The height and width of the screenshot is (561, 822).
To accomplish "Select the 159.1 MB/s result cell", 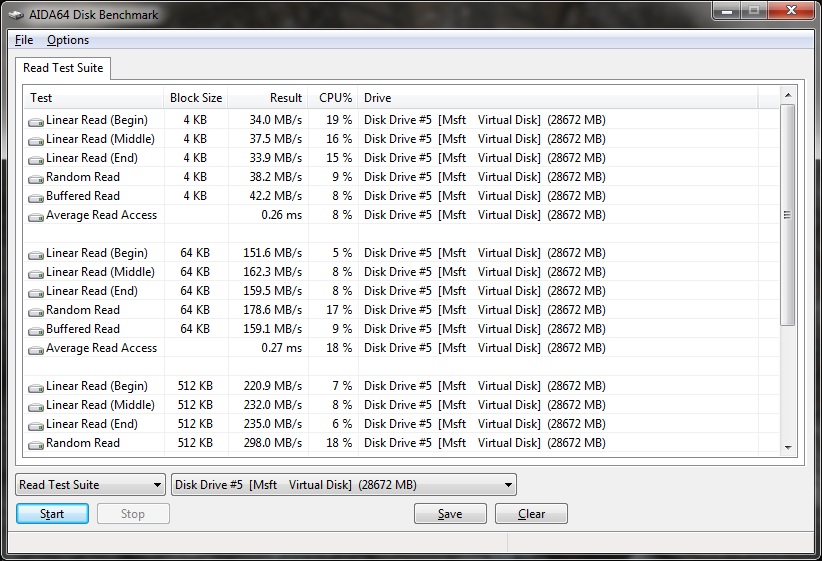I will [x=273, y=329].
